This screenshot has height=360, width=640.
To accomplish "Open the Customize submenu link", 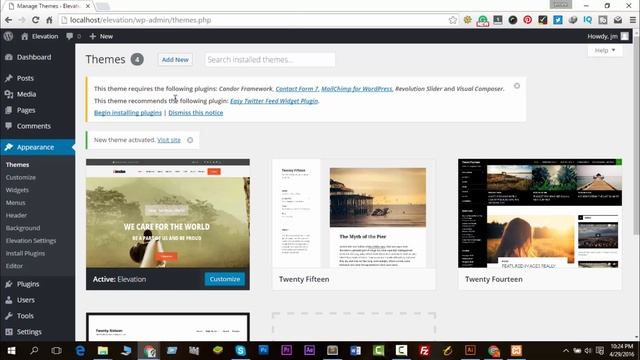I will tap(21, 177).
